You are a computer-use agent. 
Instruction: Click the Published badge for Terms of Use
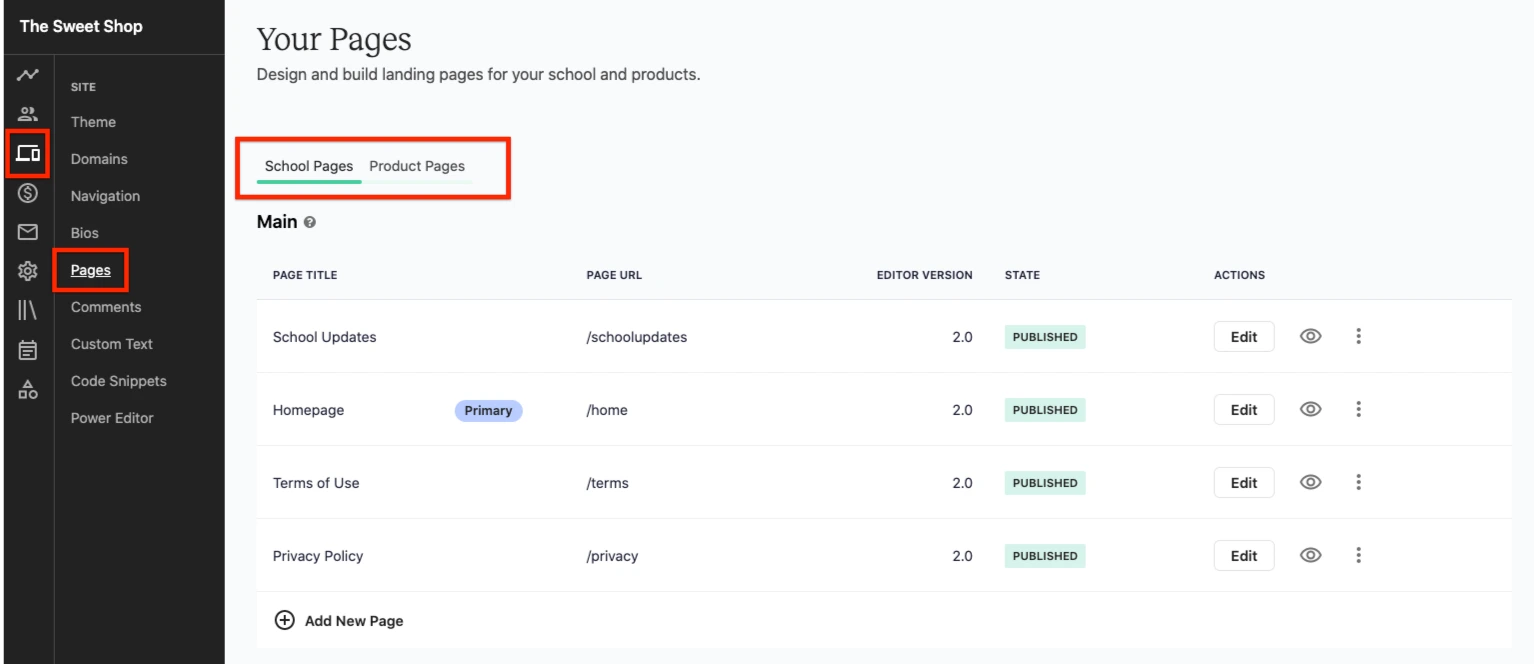point(1045,483)
